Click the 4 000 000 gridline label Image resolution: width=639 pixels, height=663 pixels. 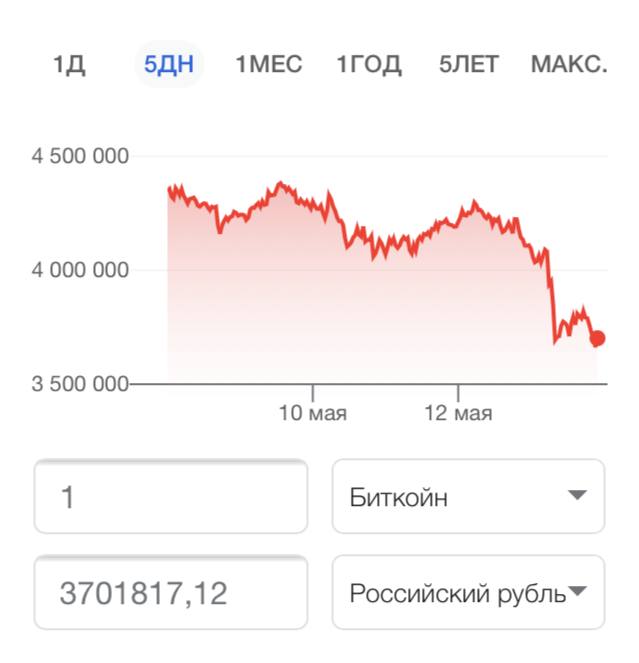click(x=80, y=270)
